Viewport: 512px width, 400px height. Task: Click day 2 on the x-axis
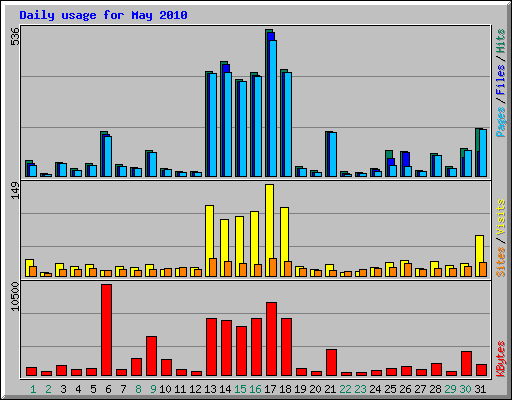tap(48, 389)
